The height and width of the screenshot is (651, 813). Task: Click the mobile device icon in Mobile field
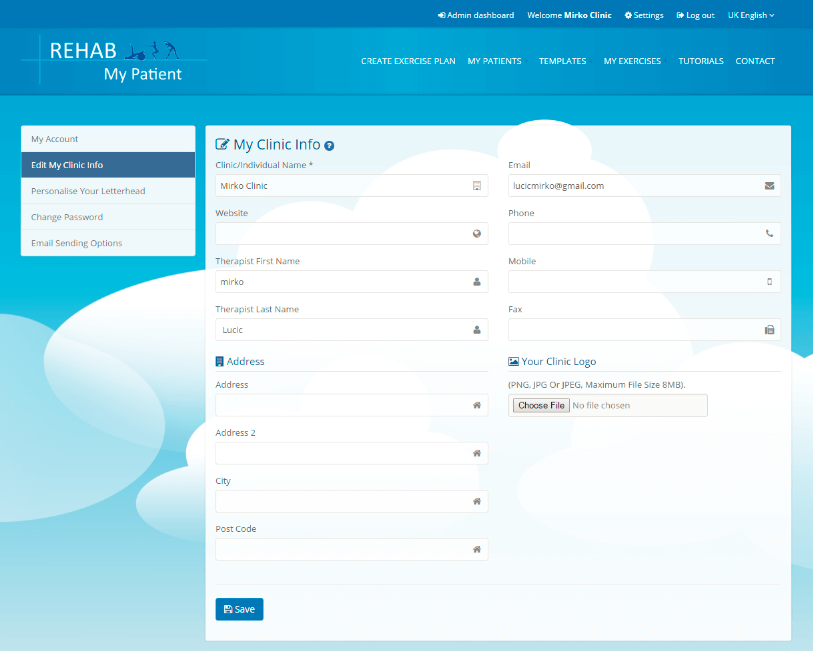769,282
